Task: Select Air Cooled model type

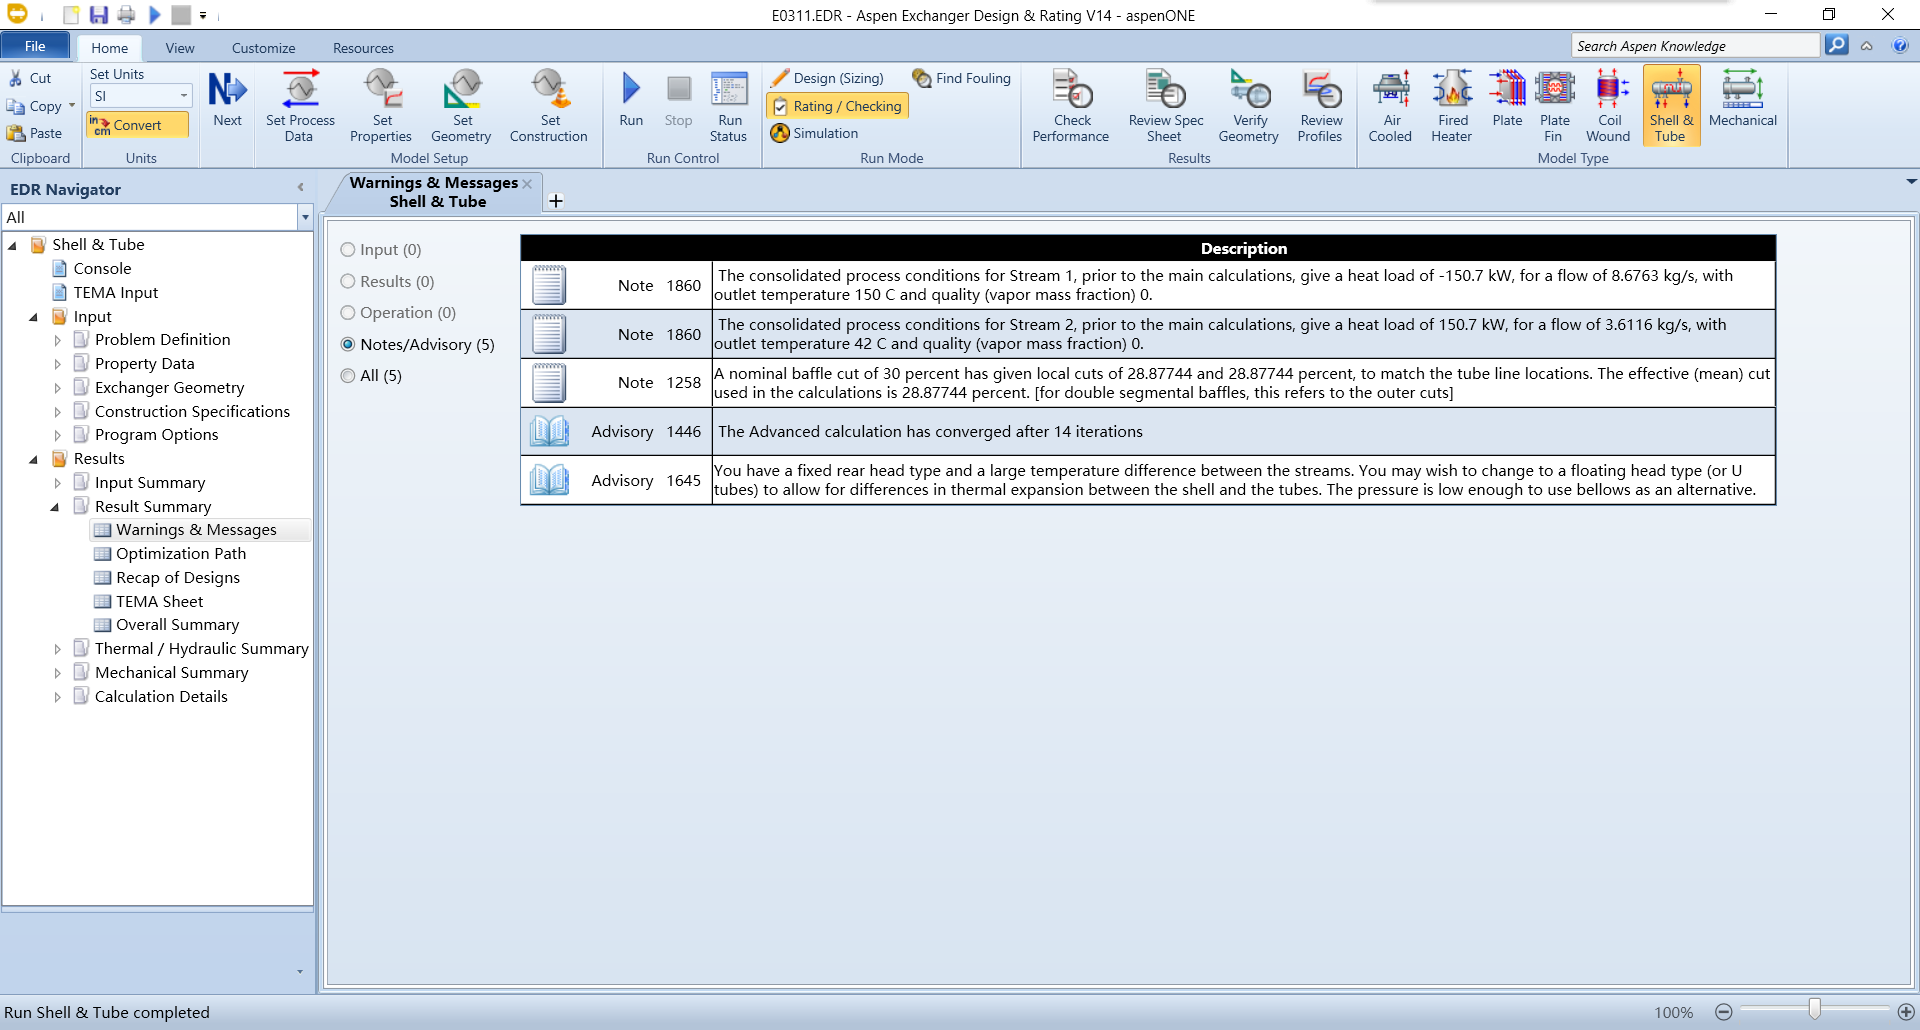Action: click(x=1391, y=106)
